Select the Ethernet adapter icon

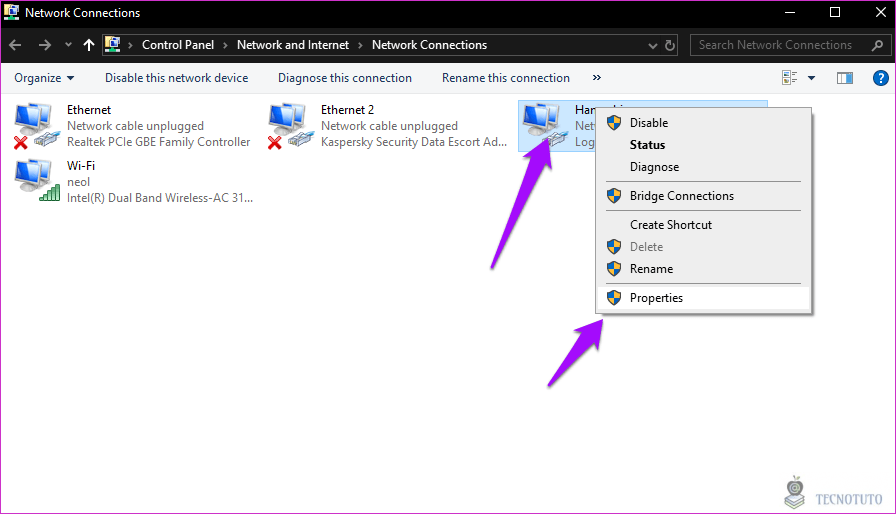tap(36, 126)
